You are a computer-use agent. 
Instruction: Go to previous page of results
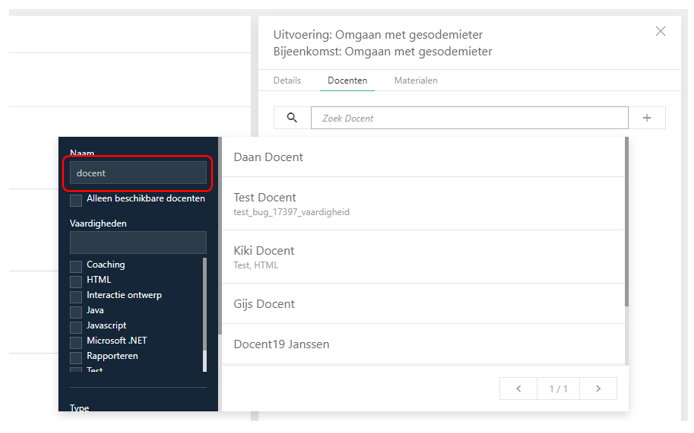[x=518, y=388]
